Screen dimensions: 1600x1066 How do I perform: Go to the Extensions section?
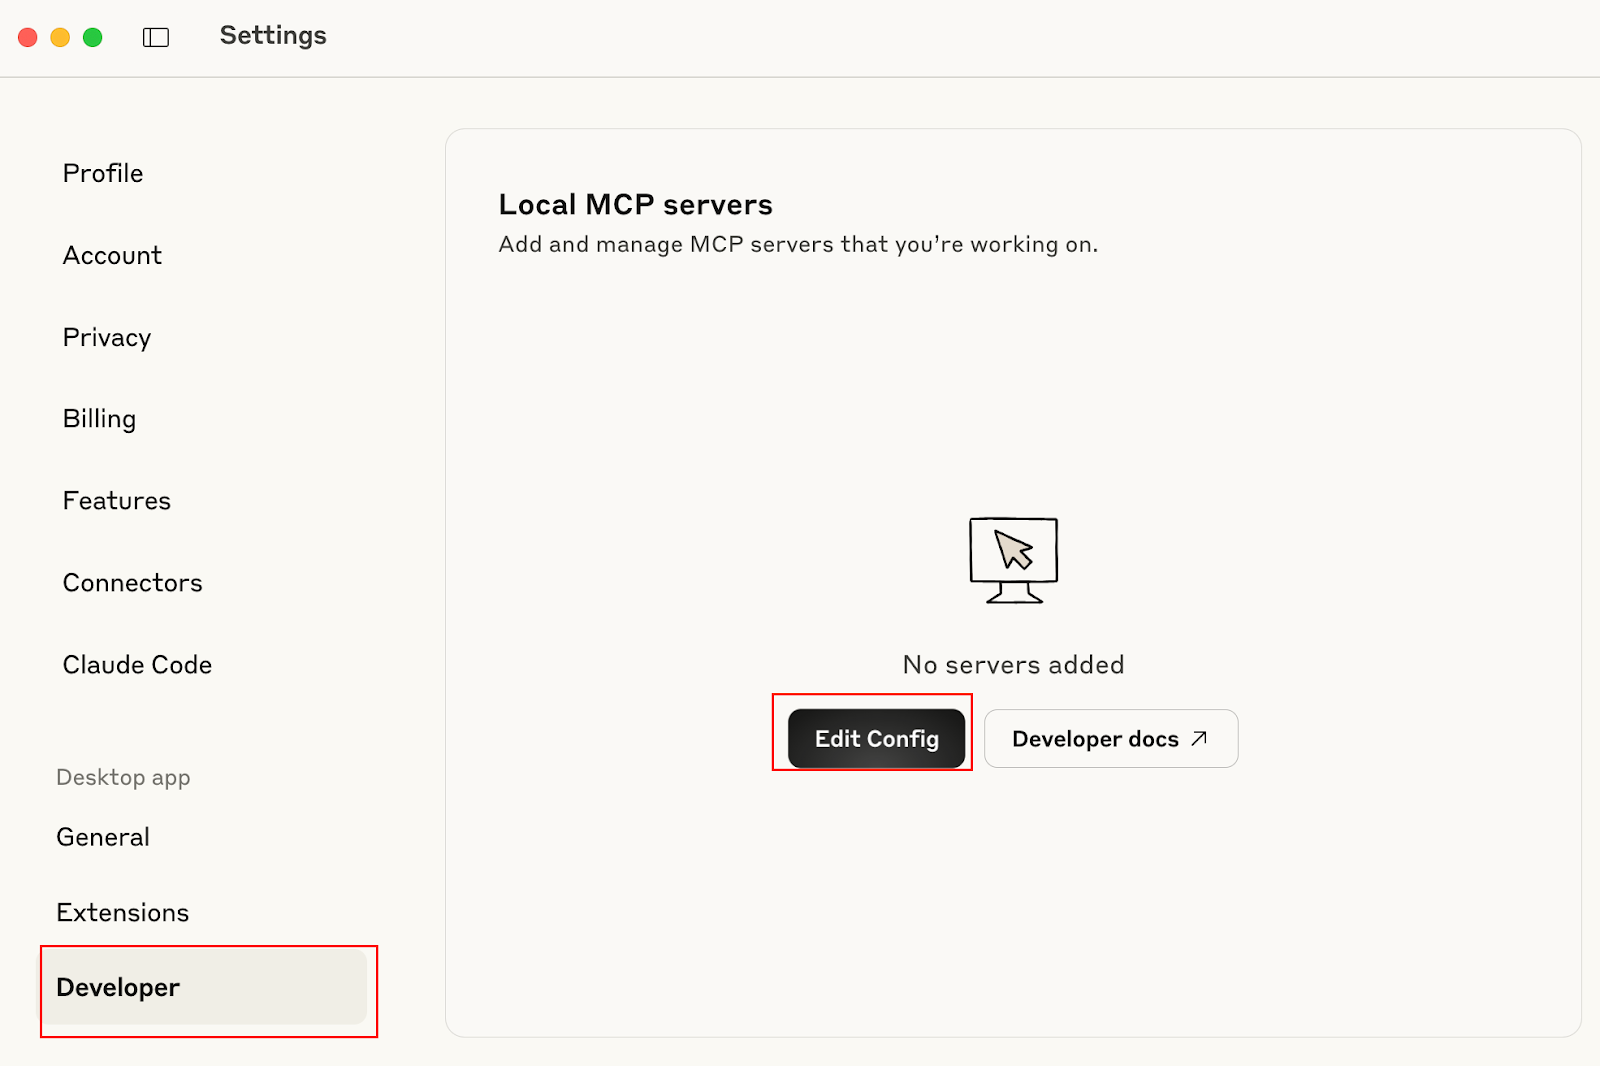pyautogui.click(x=123, y=913)
